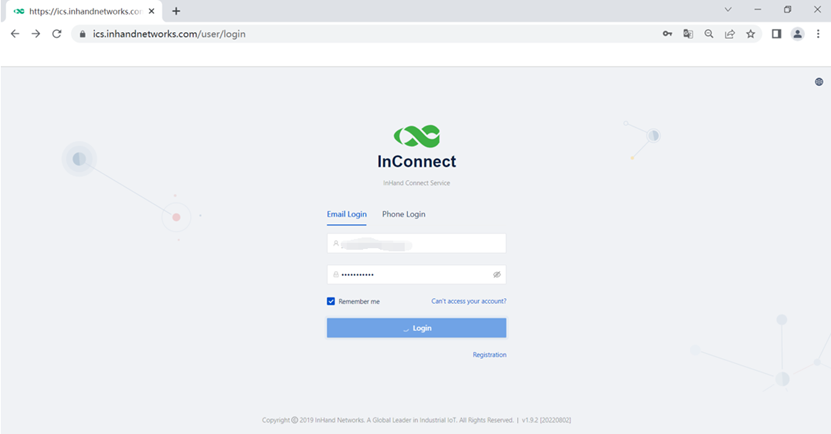Reload the login page
831x434 pixels.
click(x=57, y=34)
